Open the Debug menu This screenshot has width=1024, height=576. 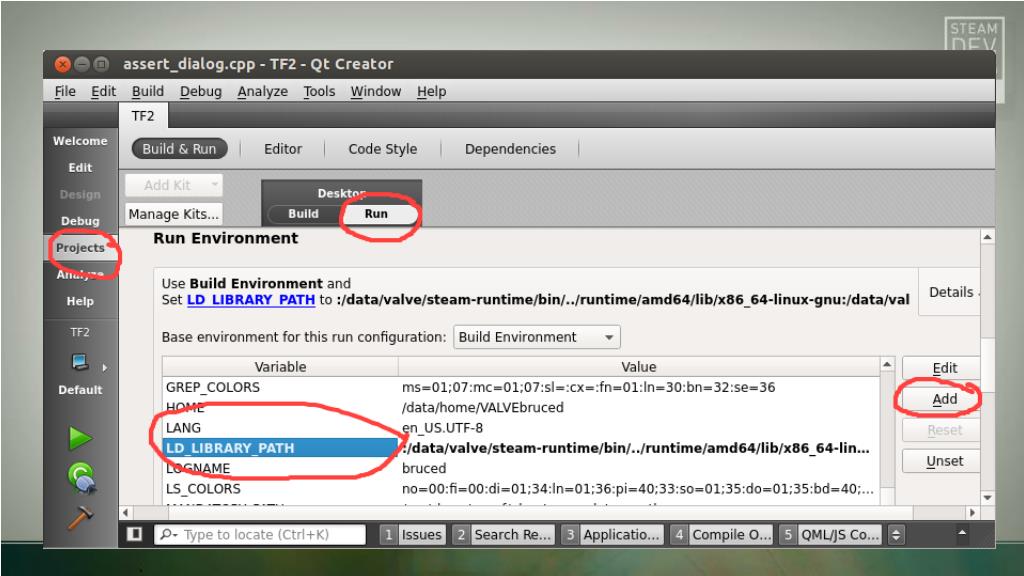pyautogui.click(x=200, y=91)
